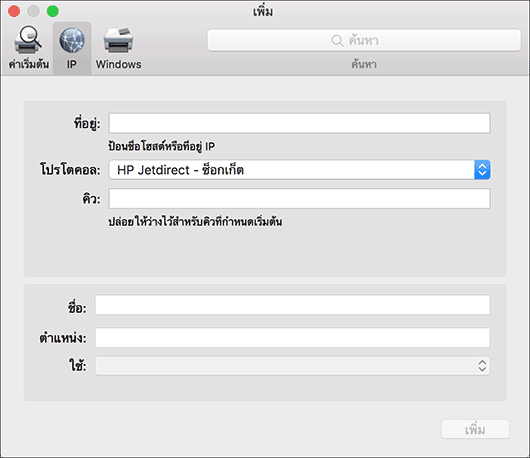Click the green zoom window button
This screenshot has width=530, height=458.
point(53,11)
